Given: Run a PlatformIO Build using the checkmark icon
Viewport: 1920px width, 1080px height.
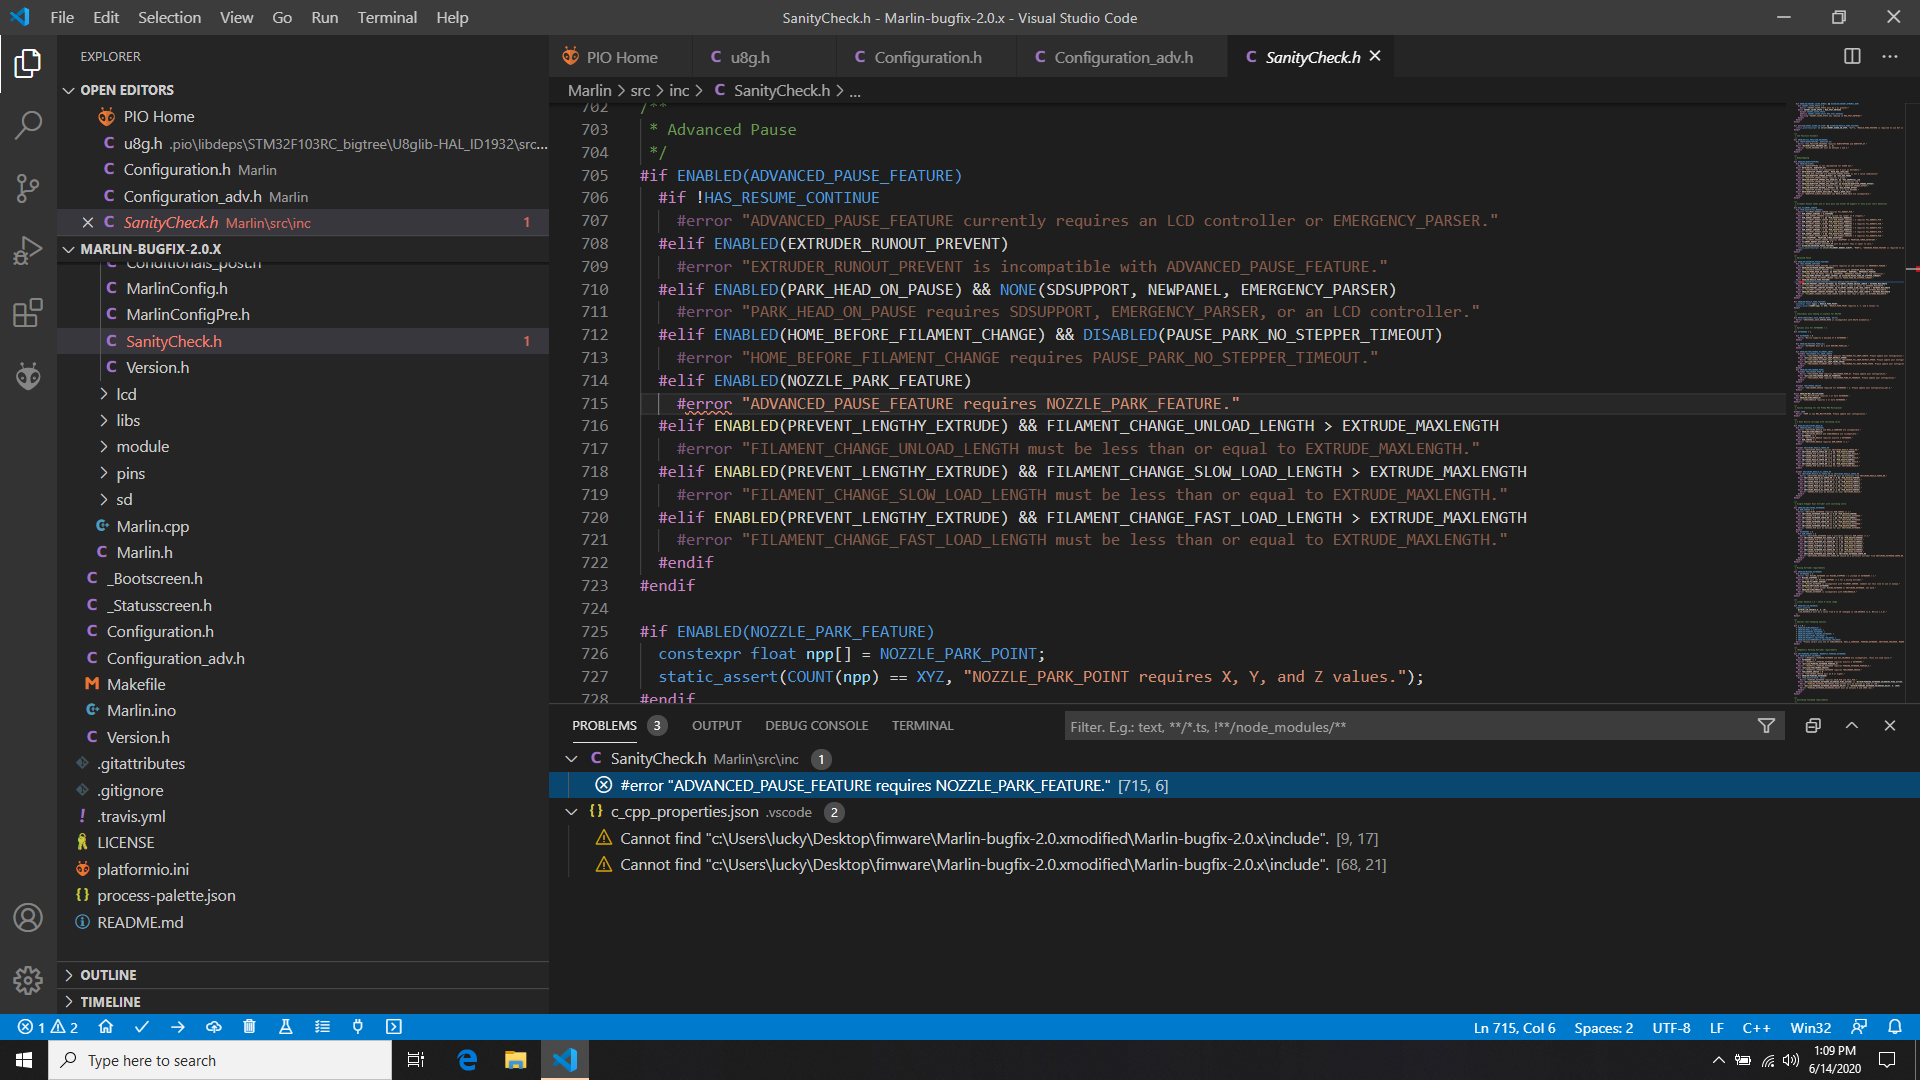Looking at the screenshot, I should (x=142, y=1026).
